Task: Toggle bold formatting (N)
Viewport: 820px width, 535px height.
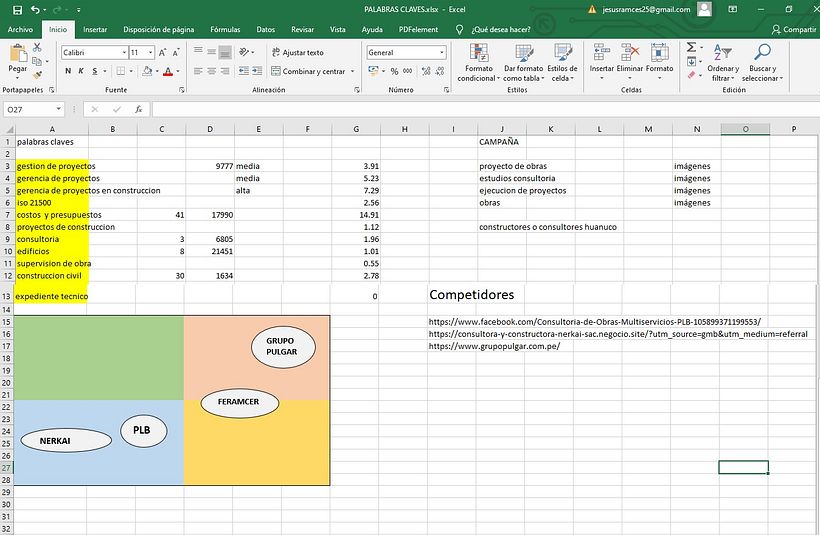Action: coord(68,71)
